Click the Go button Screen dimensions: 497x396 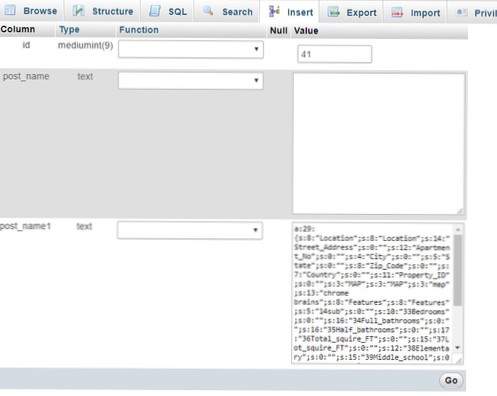point(451,380)
